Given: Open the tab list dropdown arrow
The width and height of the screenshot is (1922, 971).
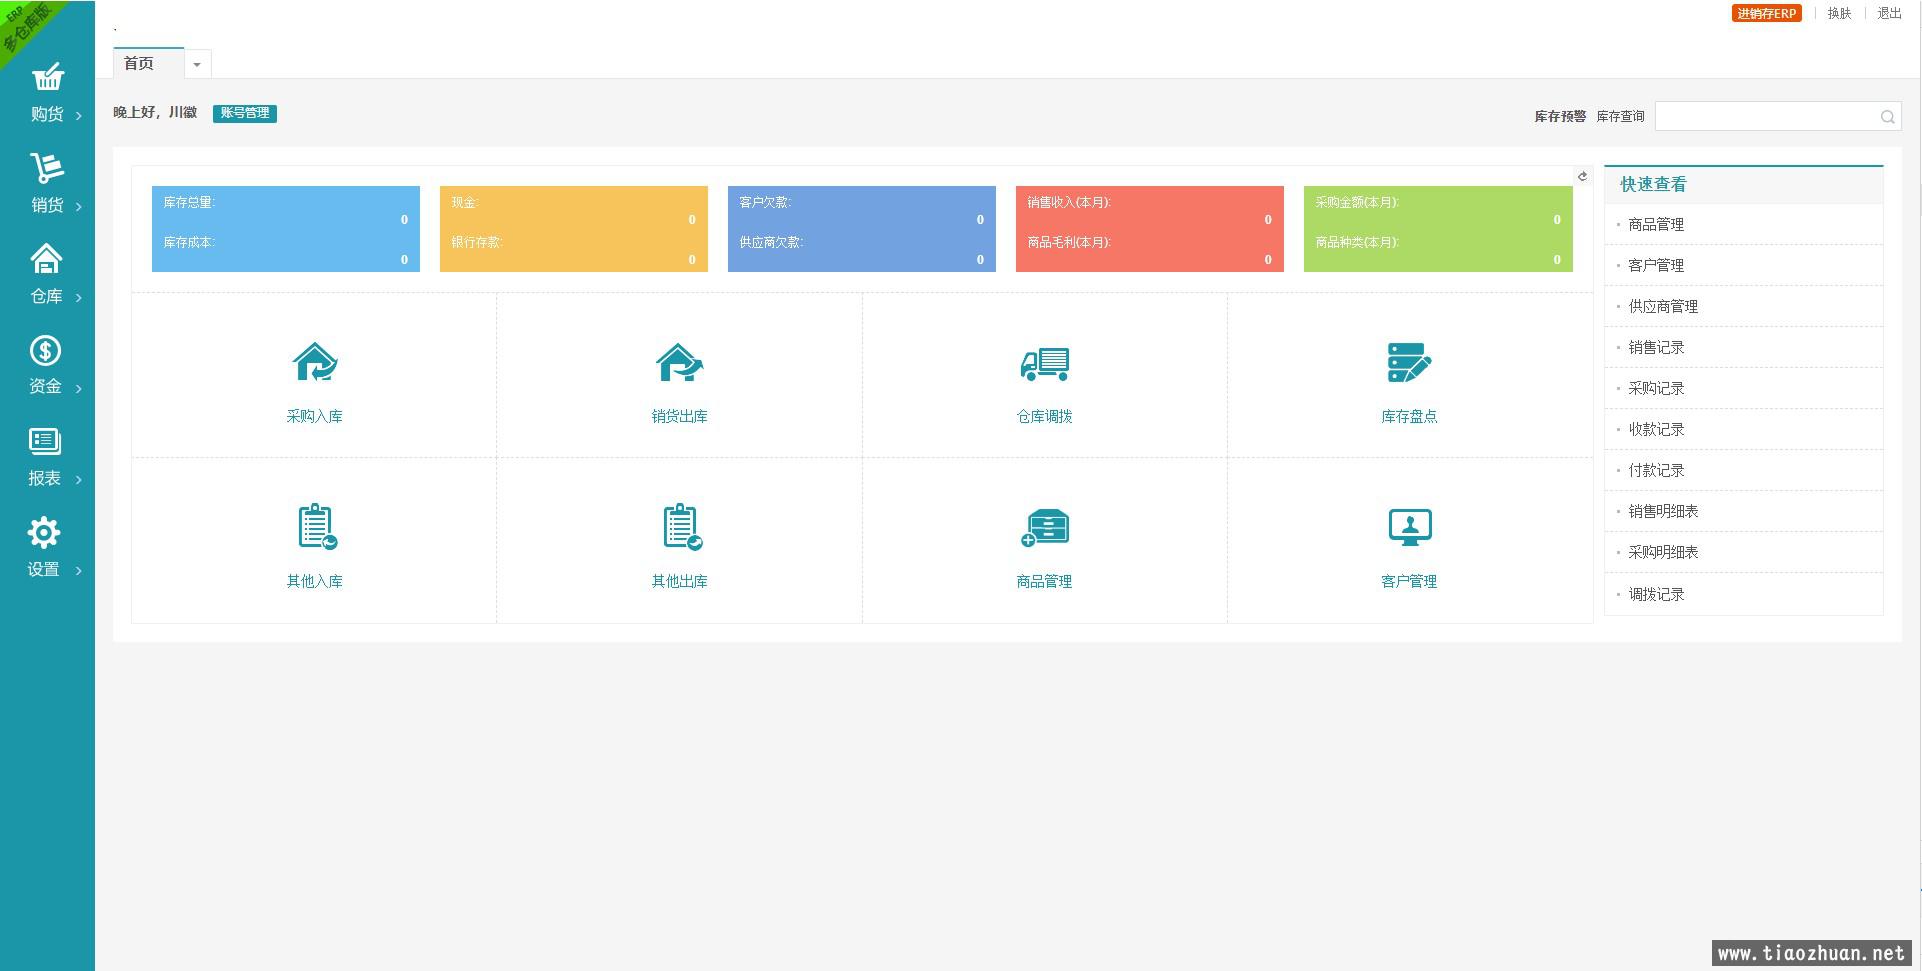Looking at the screenshot, I should click(x=197, y=64).
